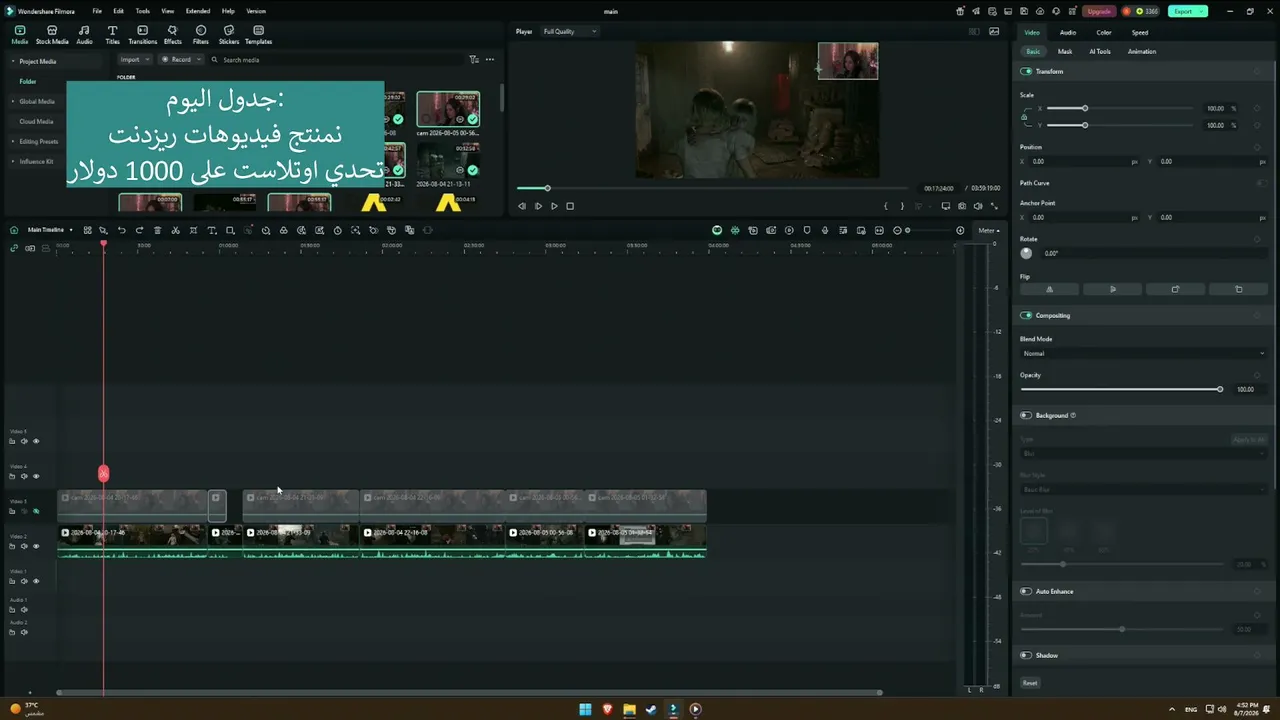The height and width of the screenshot is (720, 1280).
Task: Click the Redo icon in timeline toolbar
Action: [x=139, y=230]
